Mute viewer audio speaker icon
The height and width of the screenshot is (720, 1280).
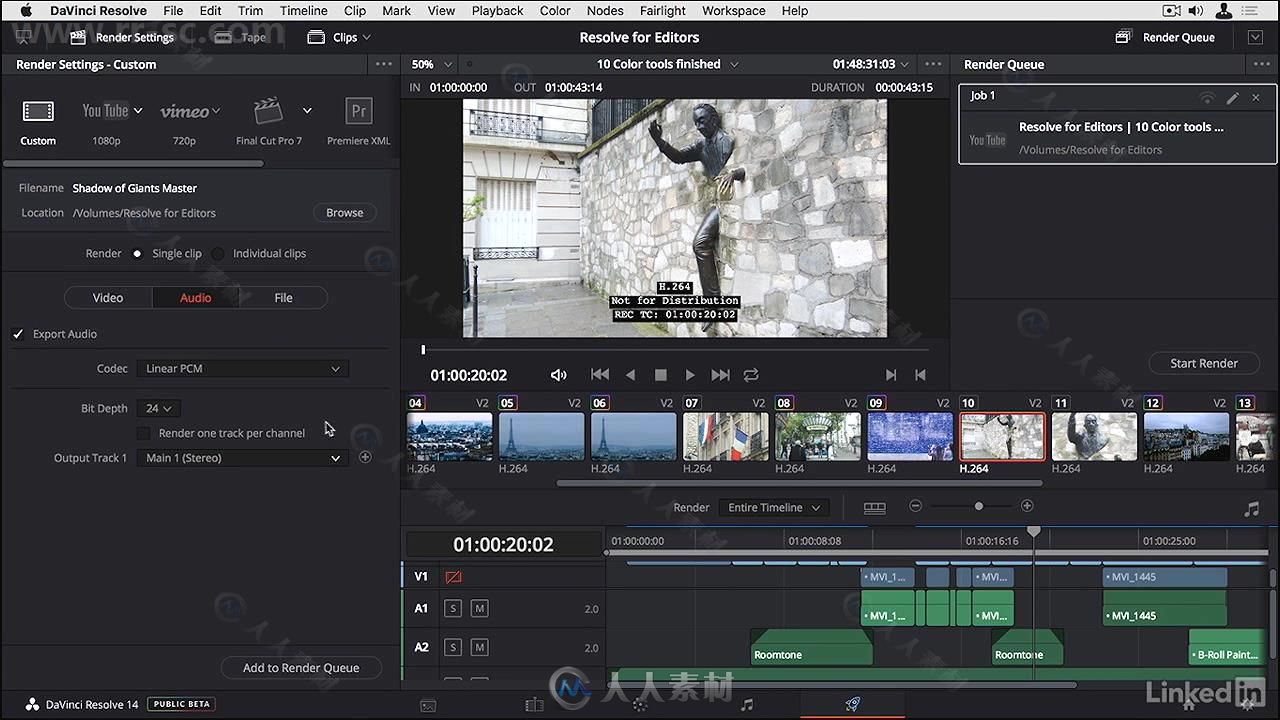click(558, 375)
